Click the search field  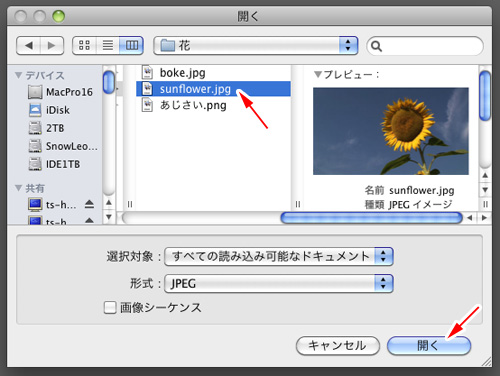[425, 46]
